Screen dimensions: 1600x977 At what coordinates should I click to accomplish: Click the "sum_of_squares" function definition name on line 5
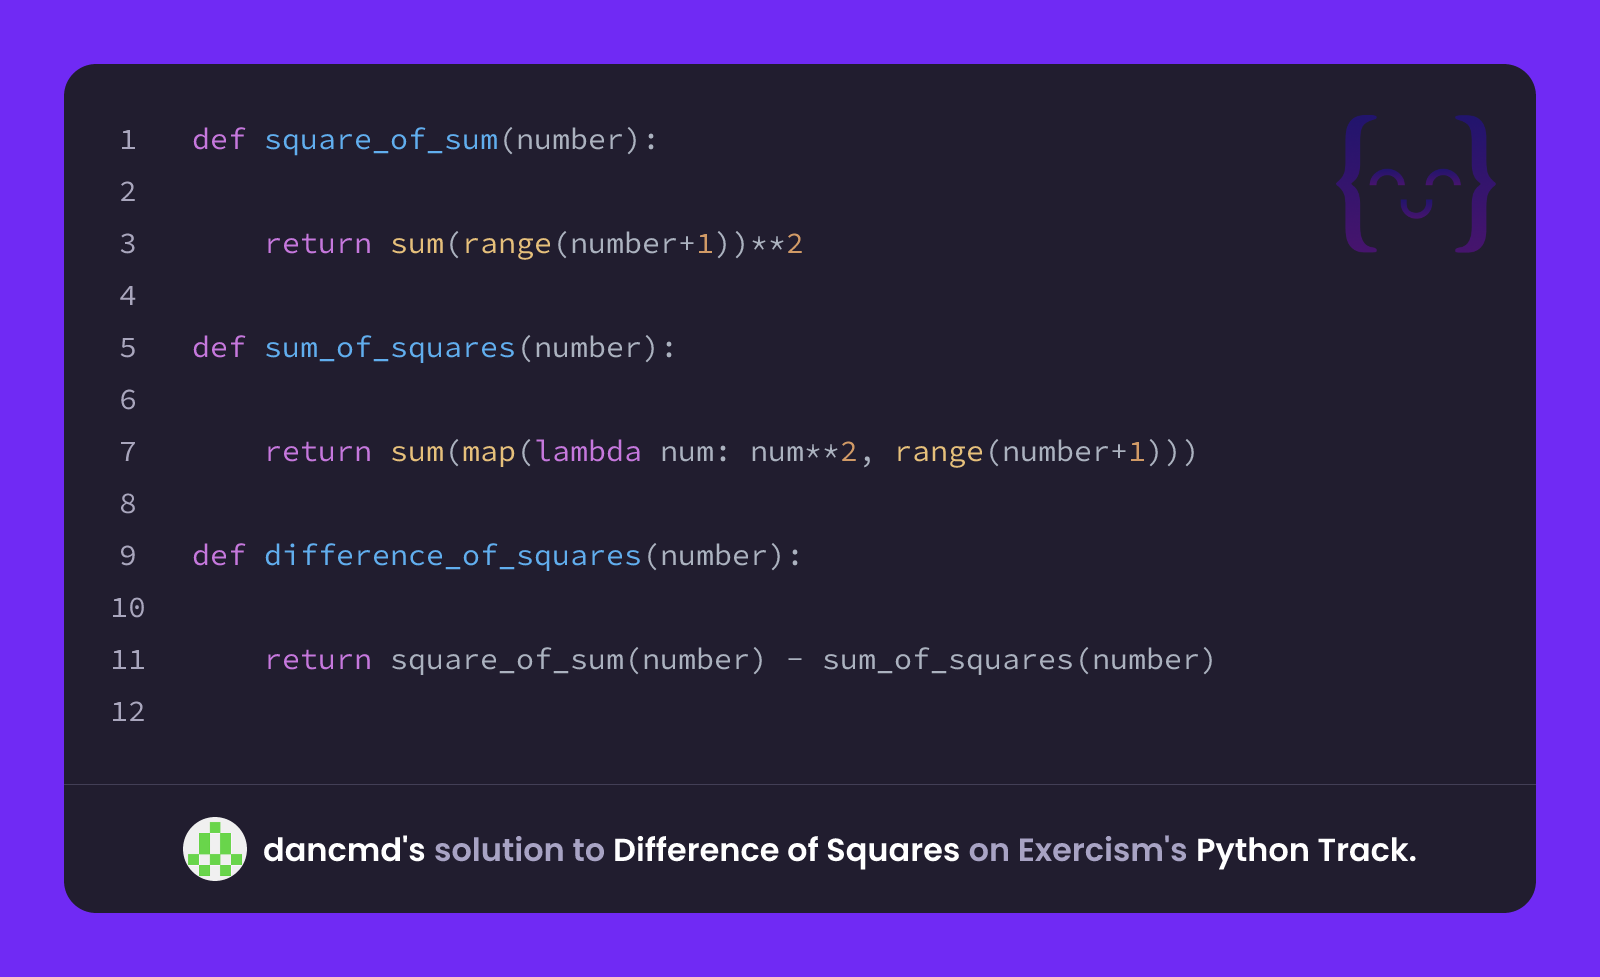coord(390,348)
